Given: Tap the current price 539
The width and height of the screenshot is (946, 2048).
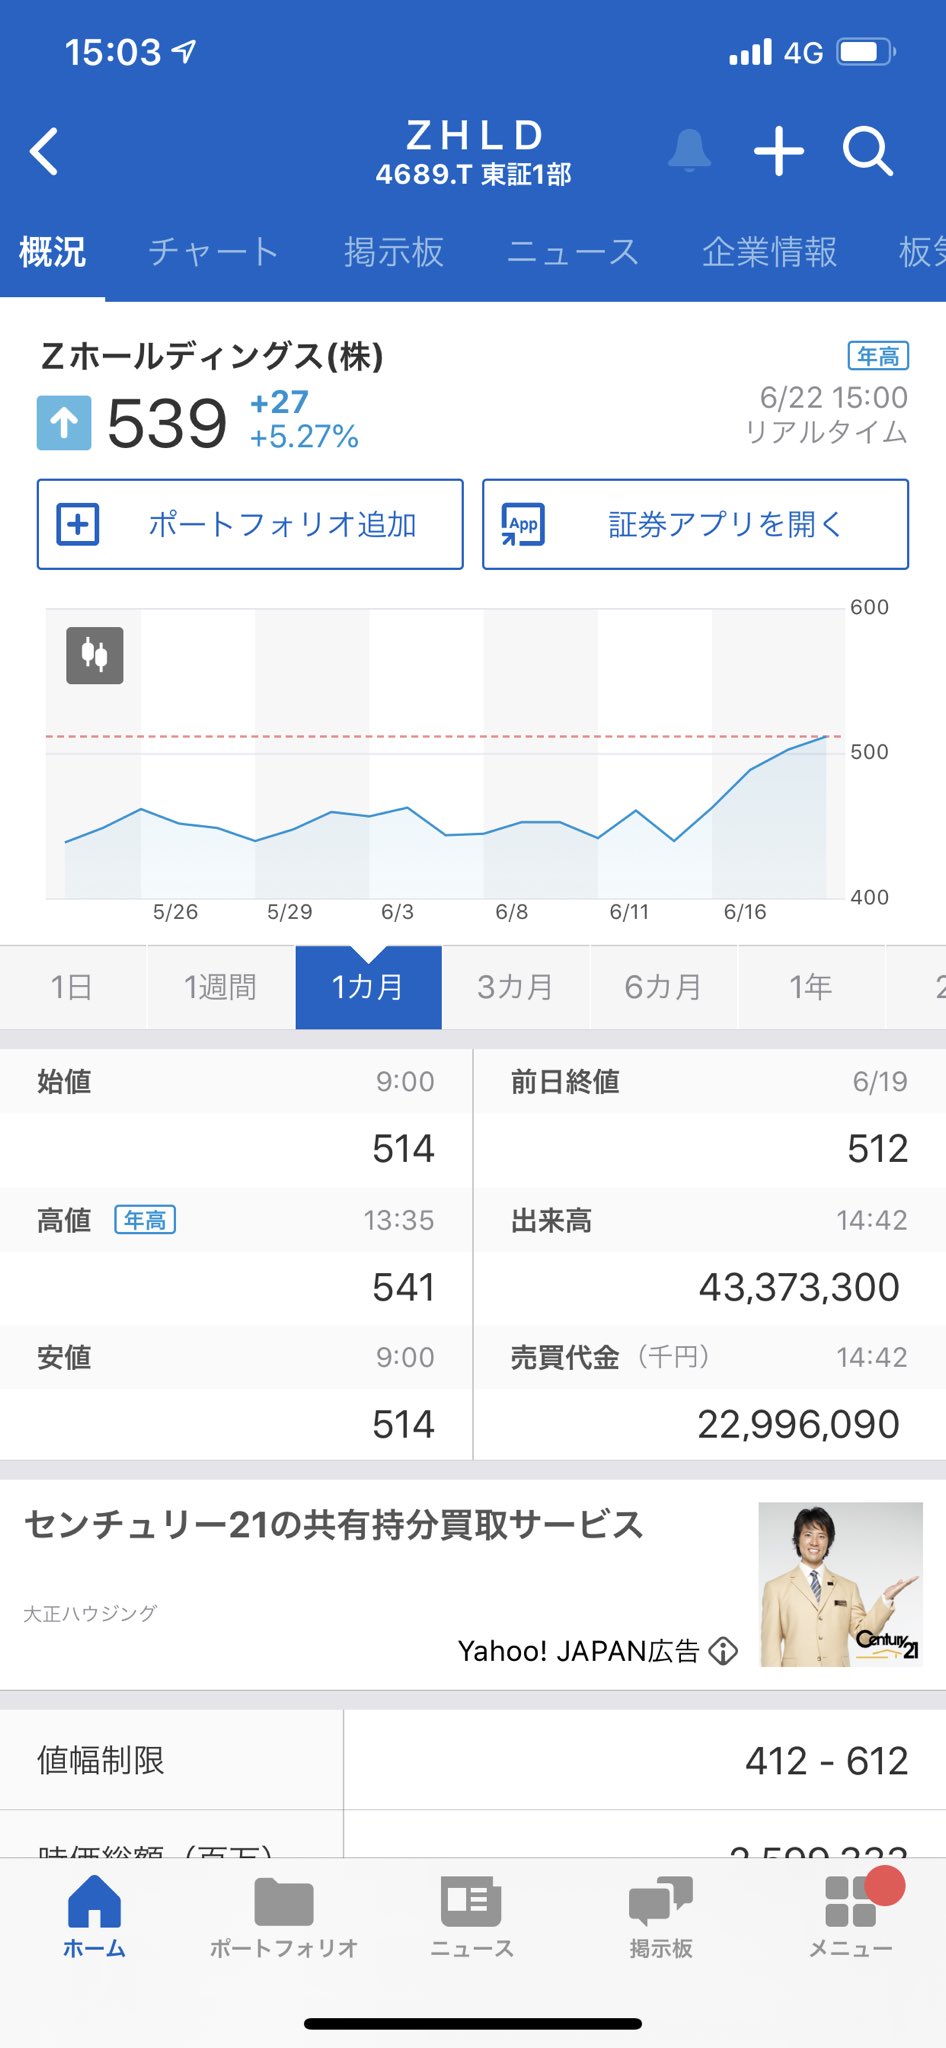Looking at the screenshot, I should (167, 423).
